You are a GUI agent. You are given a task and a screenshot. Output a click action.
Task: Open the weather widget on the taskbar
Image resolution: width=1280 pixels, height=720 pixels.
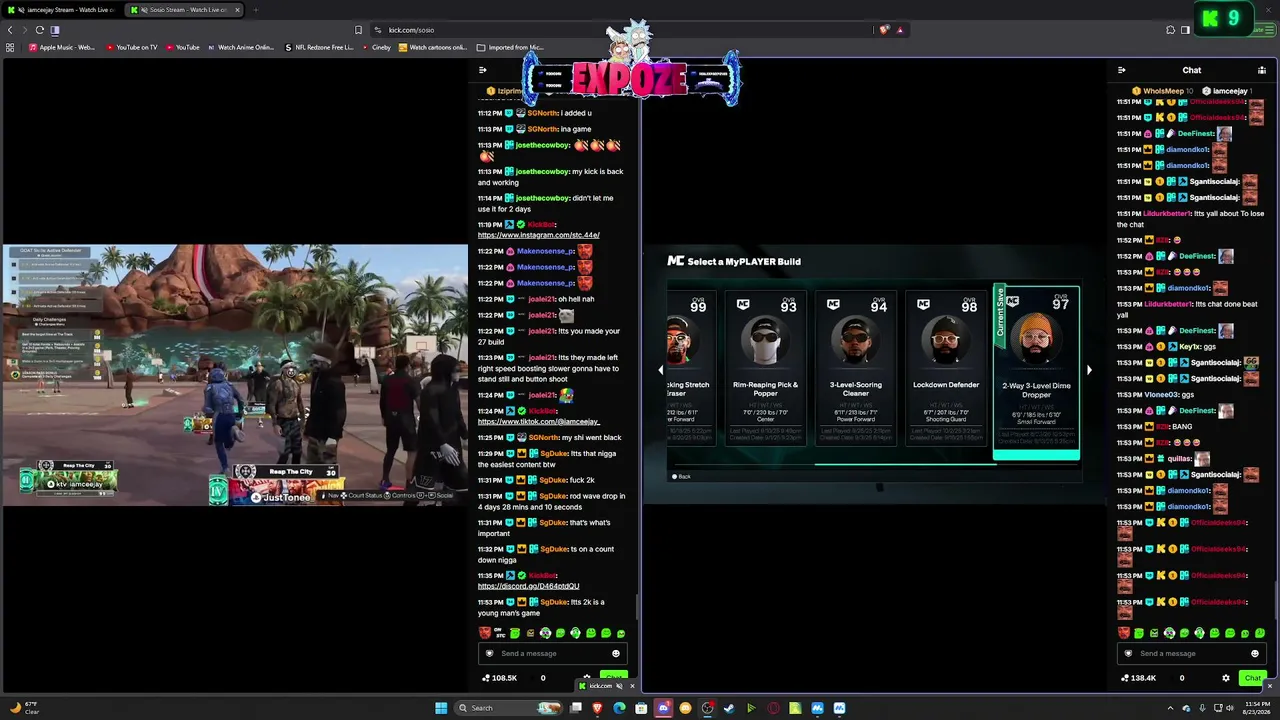[x=24, y=708]
